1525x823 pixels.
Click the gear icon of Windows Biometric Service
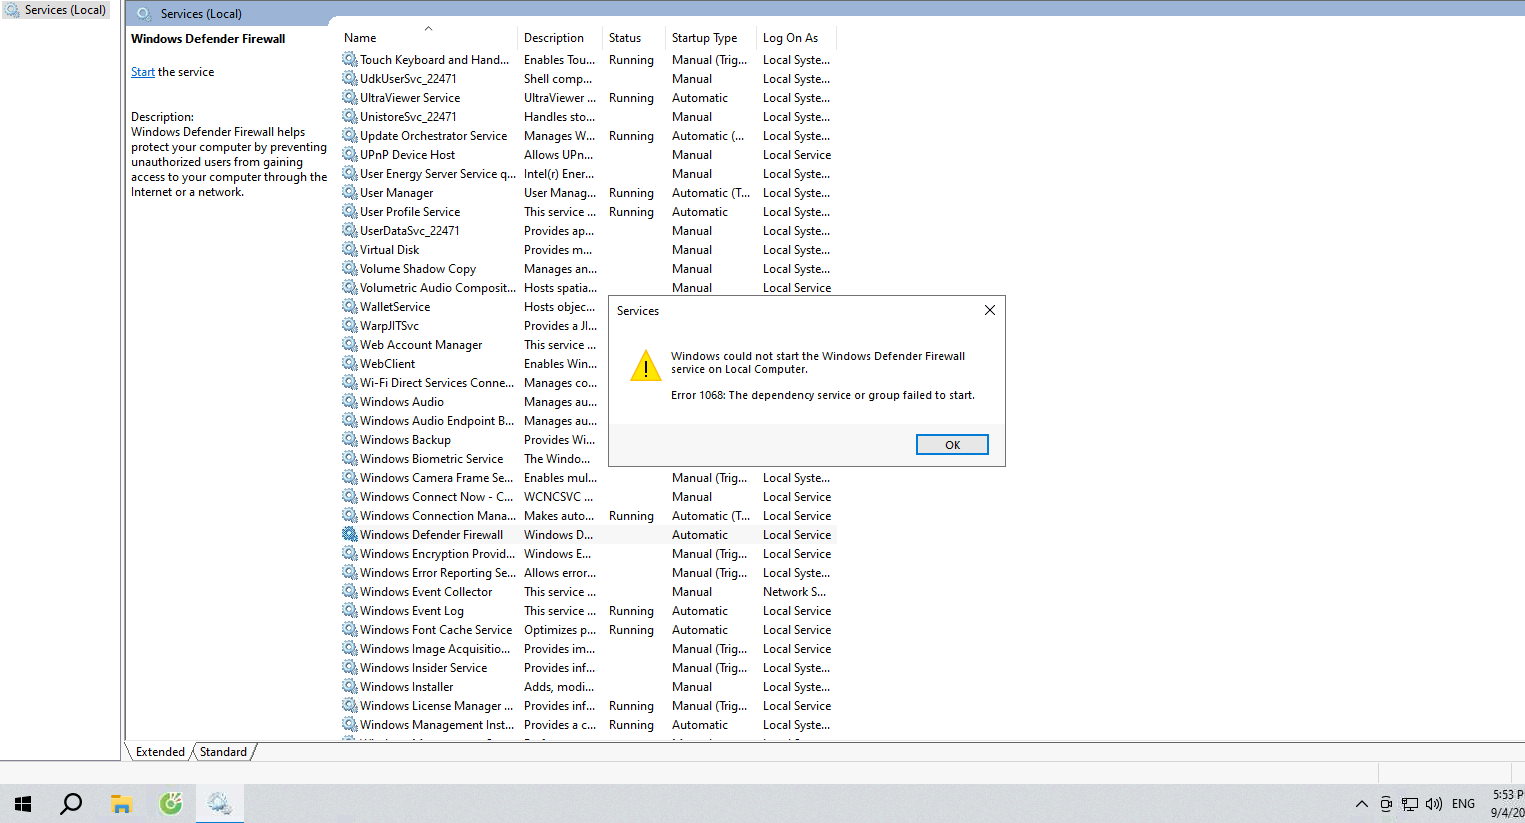[350, 459]
